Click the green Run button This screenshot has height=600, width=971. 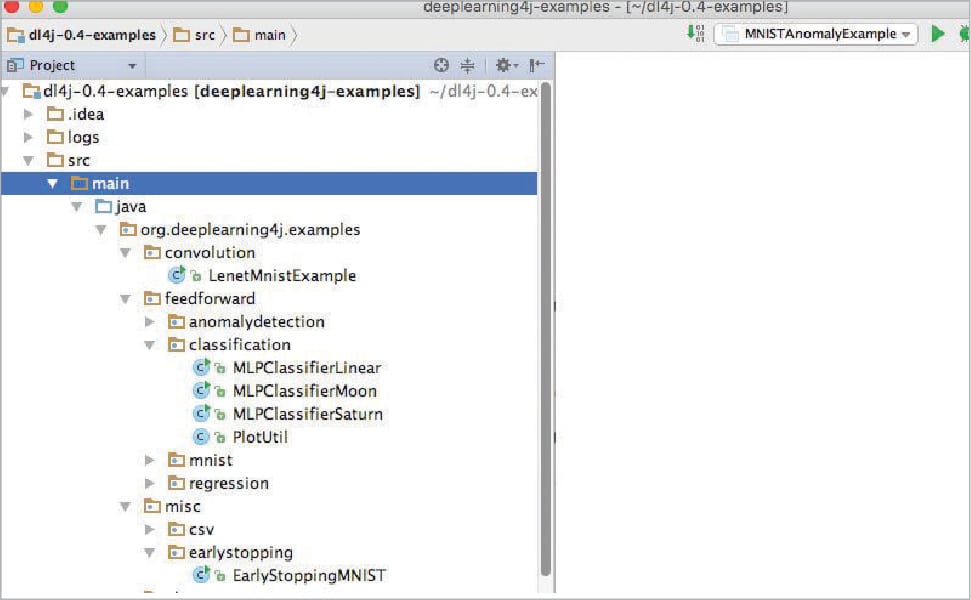point(937,34)
